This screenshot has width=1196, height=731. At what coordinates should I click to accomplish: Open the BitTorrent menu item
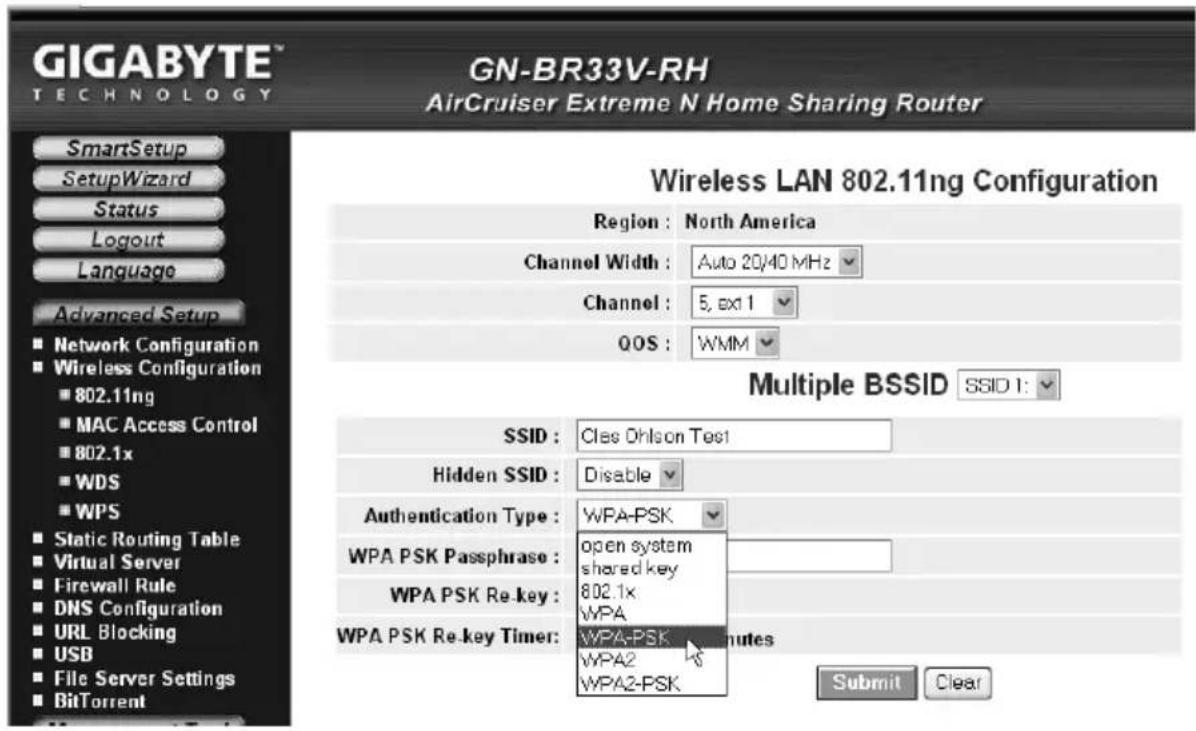click(99, 701)
